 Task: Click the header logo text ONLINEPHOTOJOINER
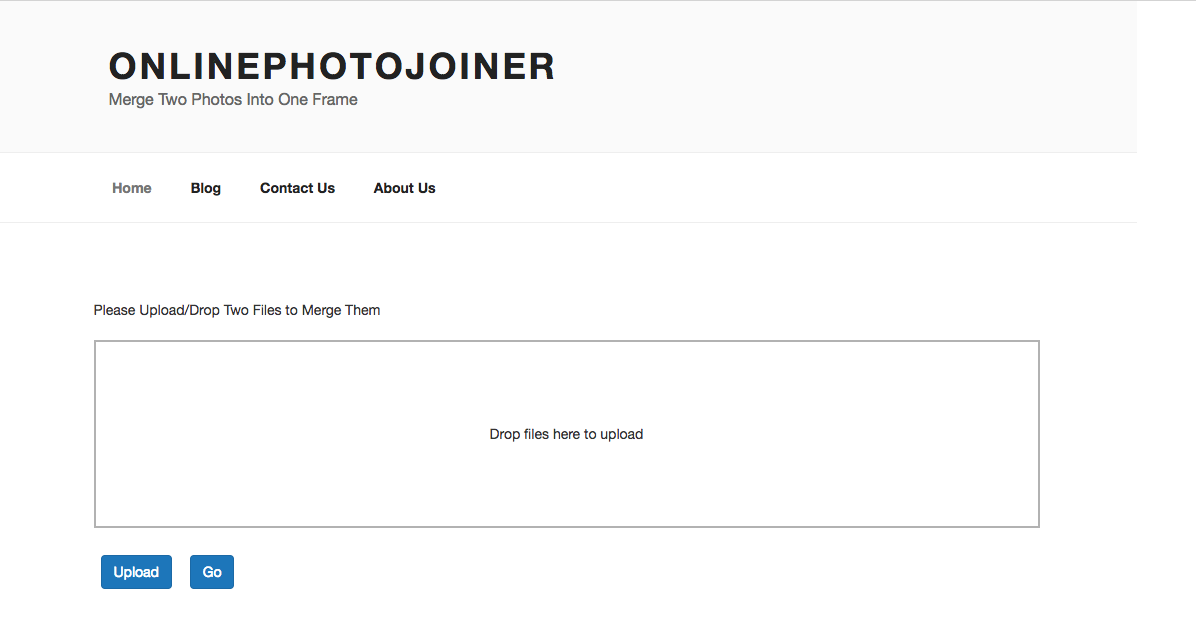click(331, 67)
